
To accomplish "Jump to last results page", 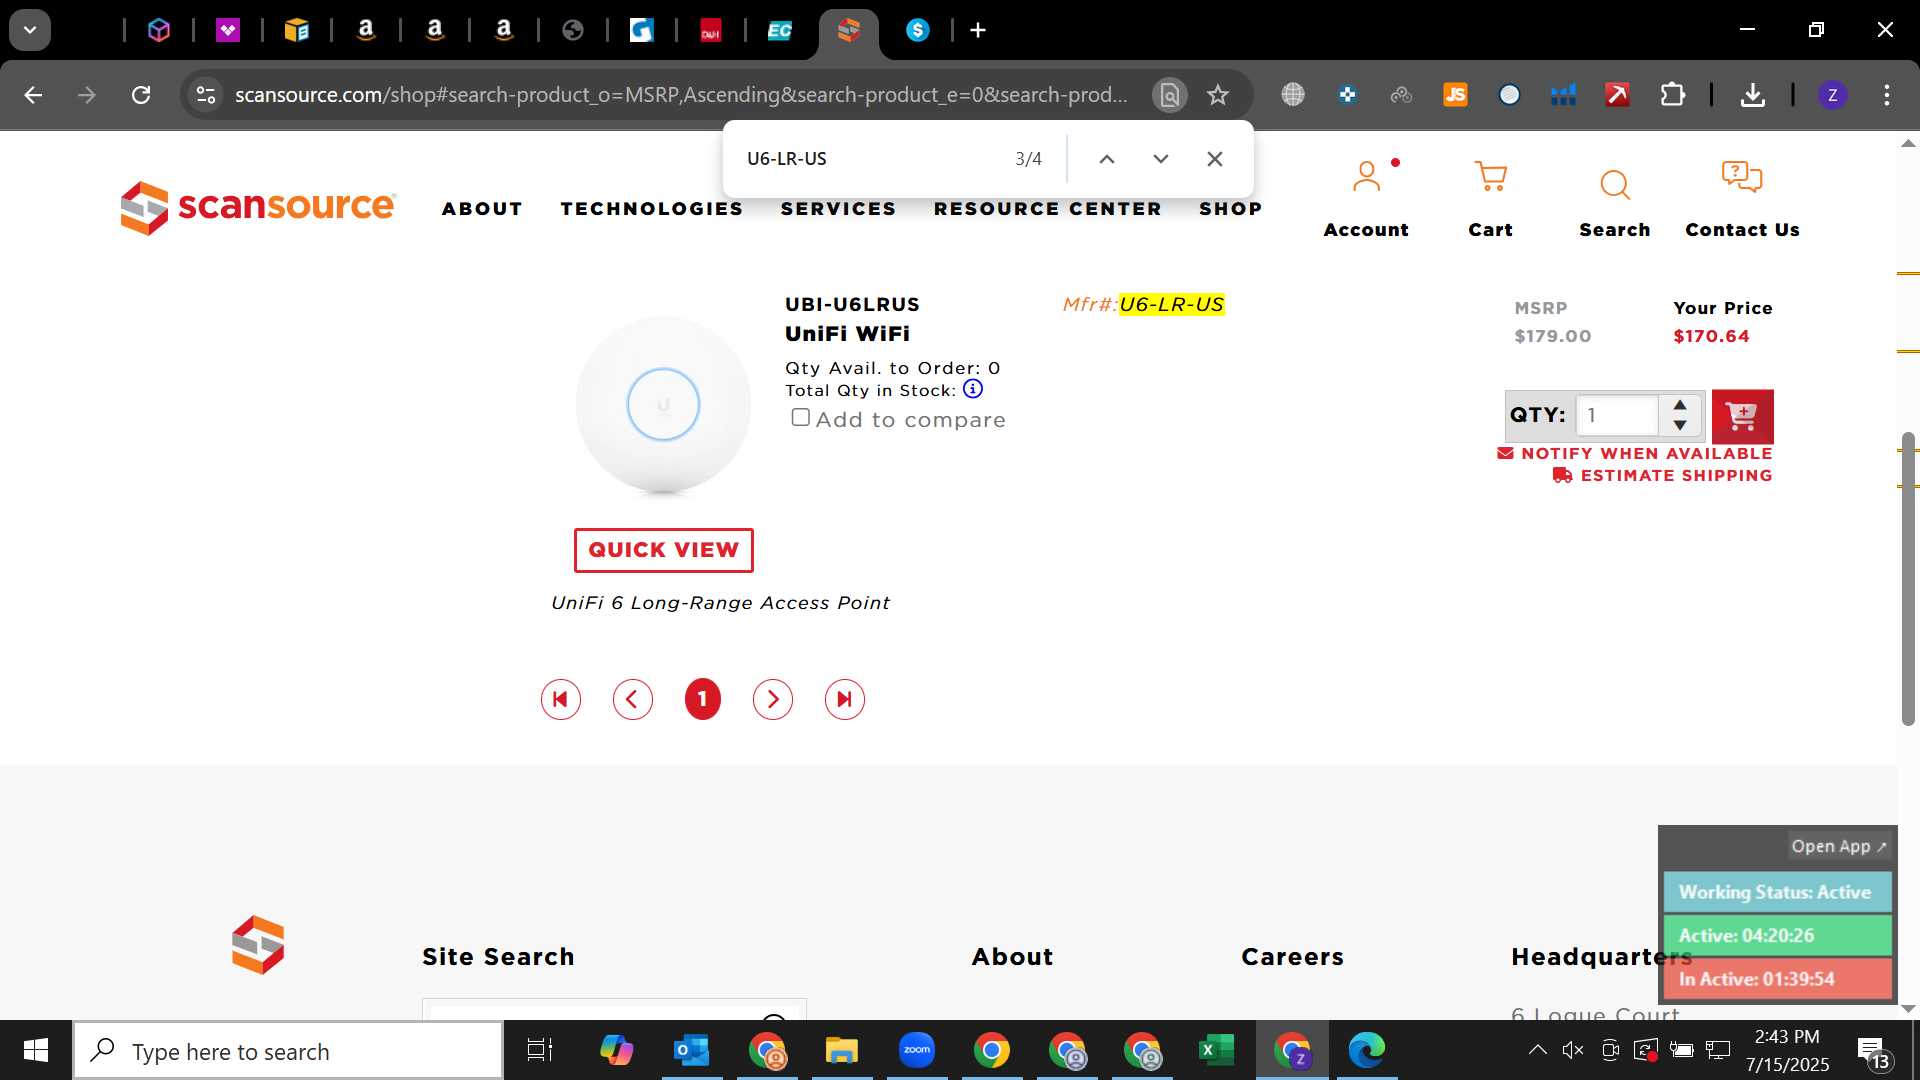I will [x=845, y=699].
